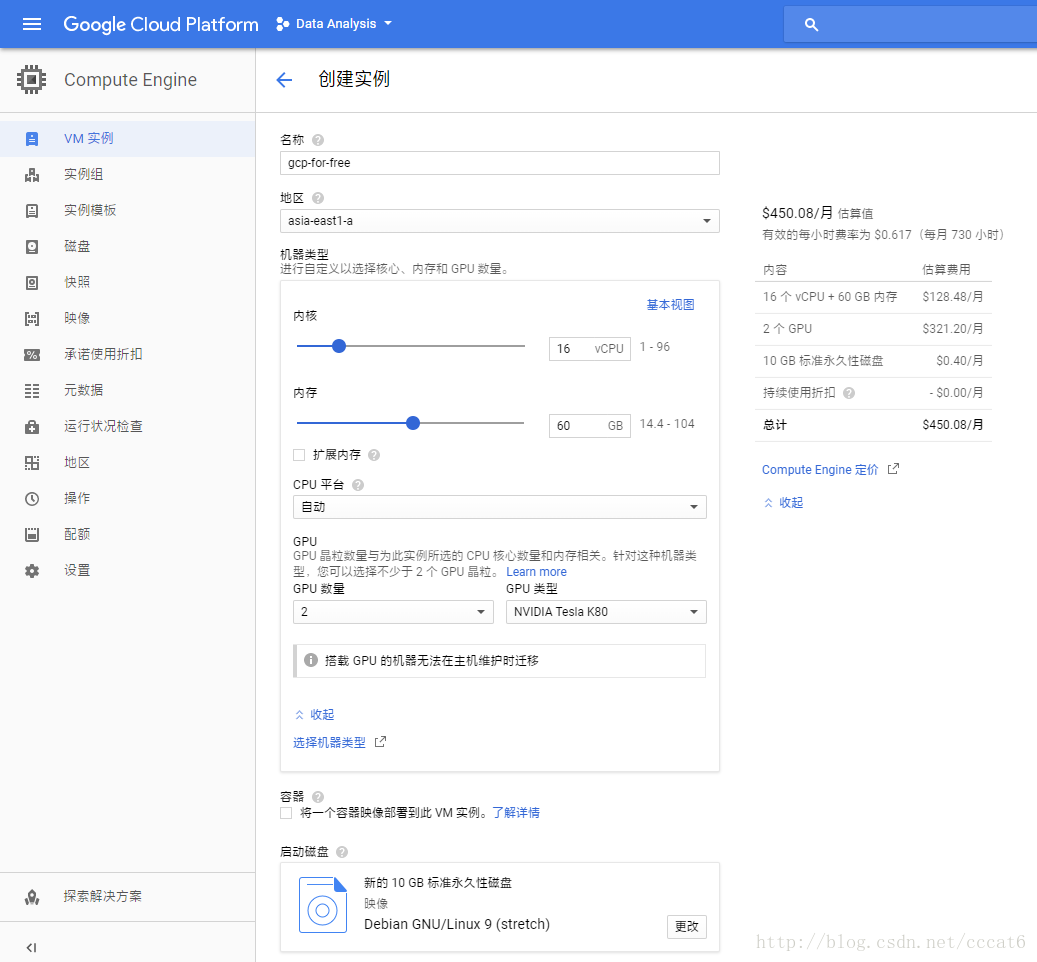This screenshot has width=1037, height=962.
Task: Click the GPU Learn more link
Action: pyautogui.click(x=536, y=572)
